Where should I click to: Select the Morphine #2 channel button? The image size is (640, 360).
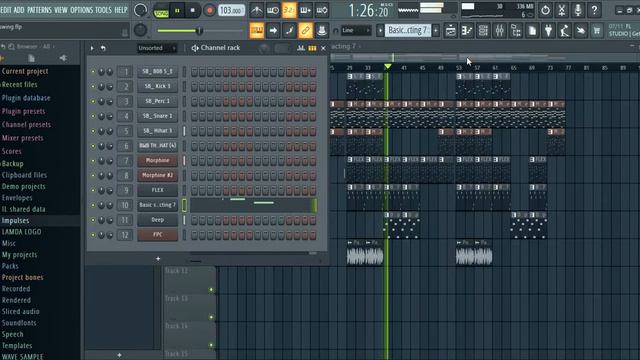[x=158, y=176]
